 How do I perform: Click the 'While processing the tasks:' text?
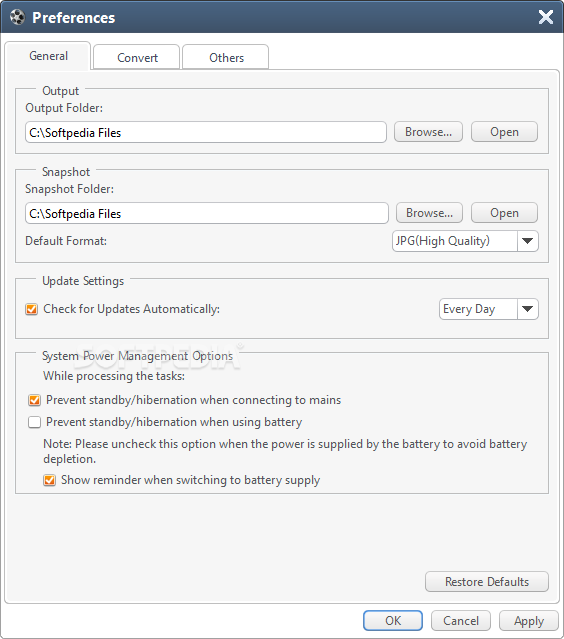click(114, 376)
